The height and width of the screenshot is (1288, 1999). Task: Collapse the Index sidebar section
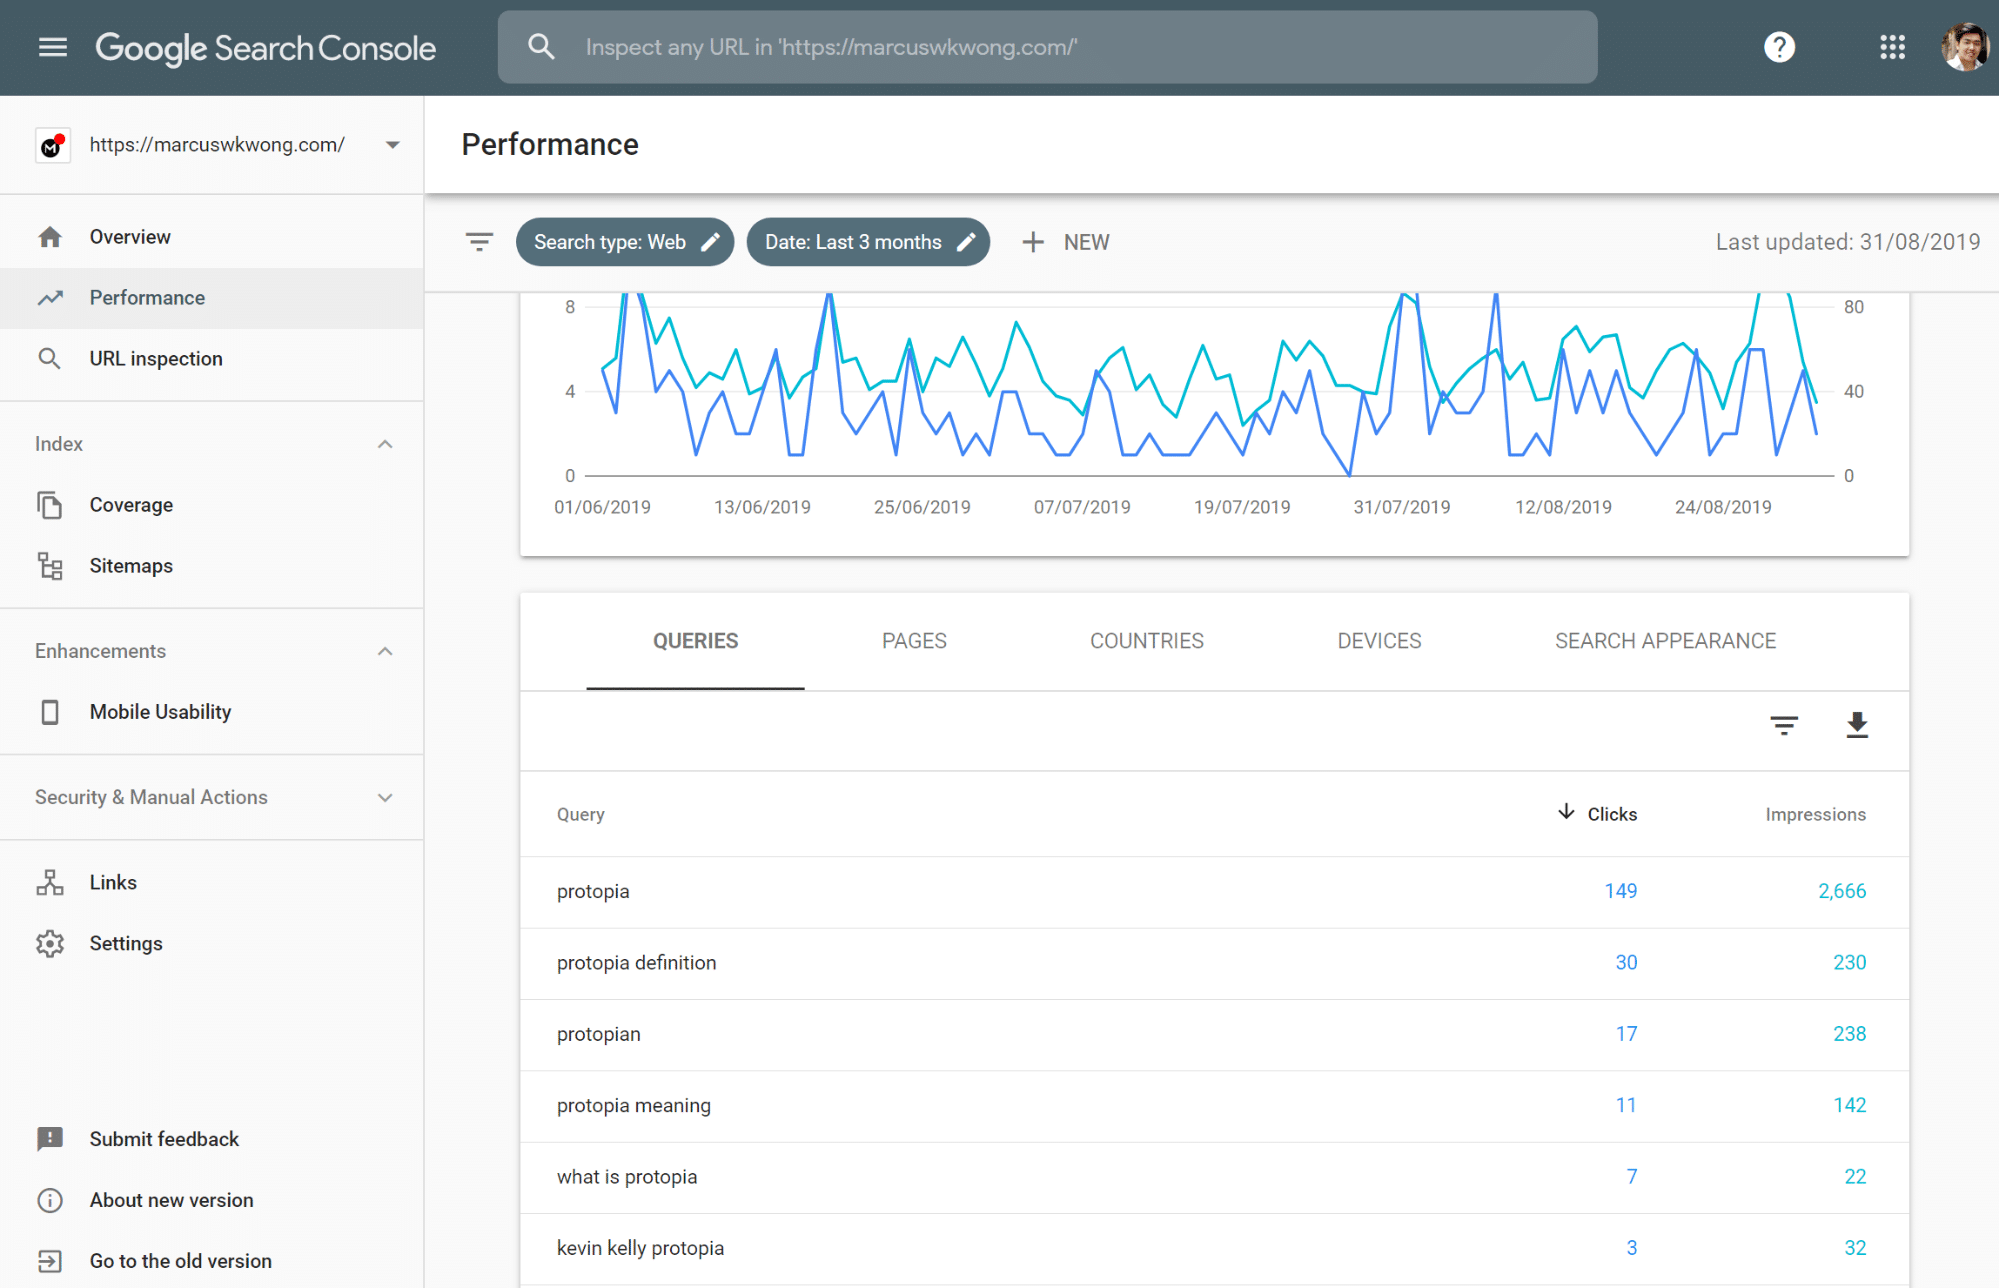385,444
